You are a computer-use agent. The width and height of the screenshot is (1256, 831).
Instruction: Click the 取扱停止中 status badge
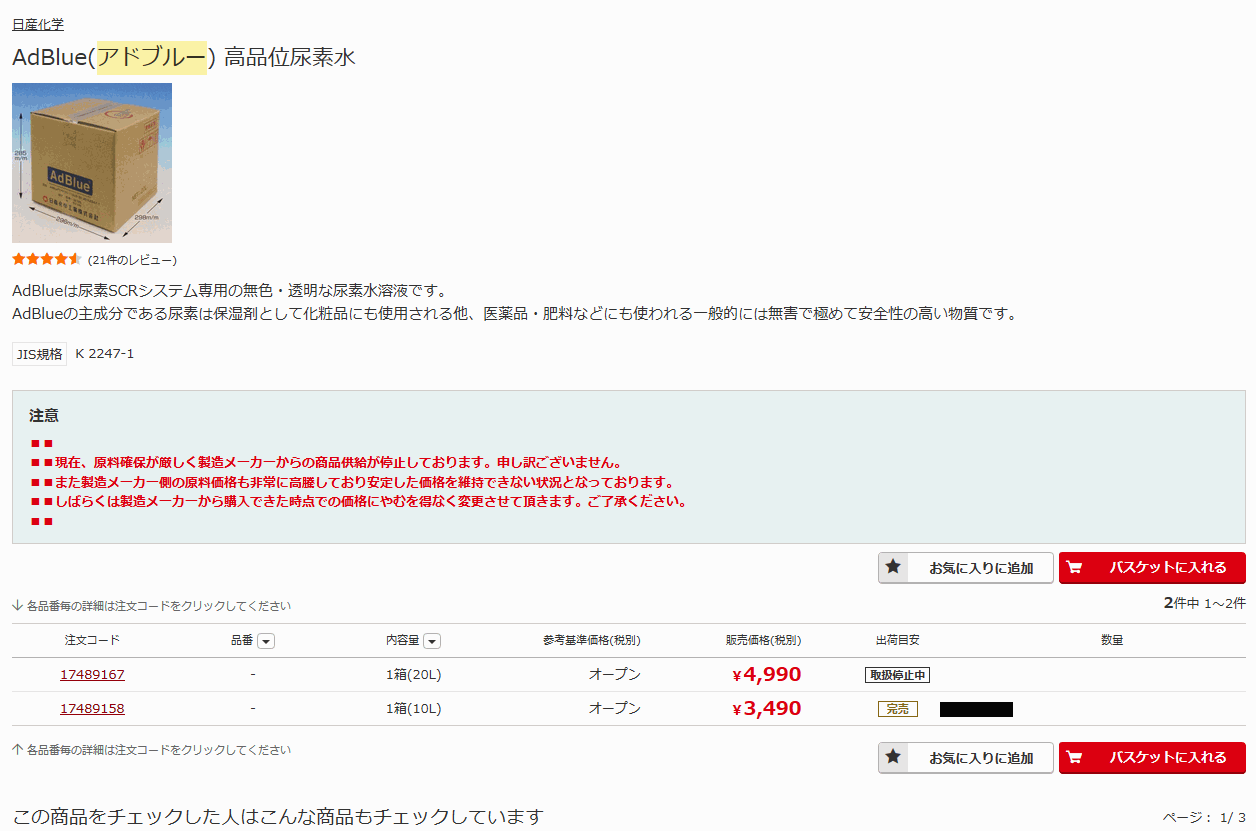(x=897, y=675)
